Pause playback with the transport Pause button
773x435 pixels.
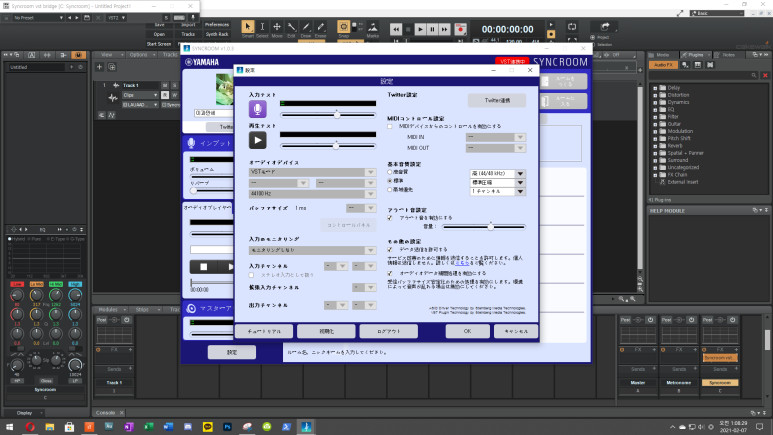[x=432, y=30]
